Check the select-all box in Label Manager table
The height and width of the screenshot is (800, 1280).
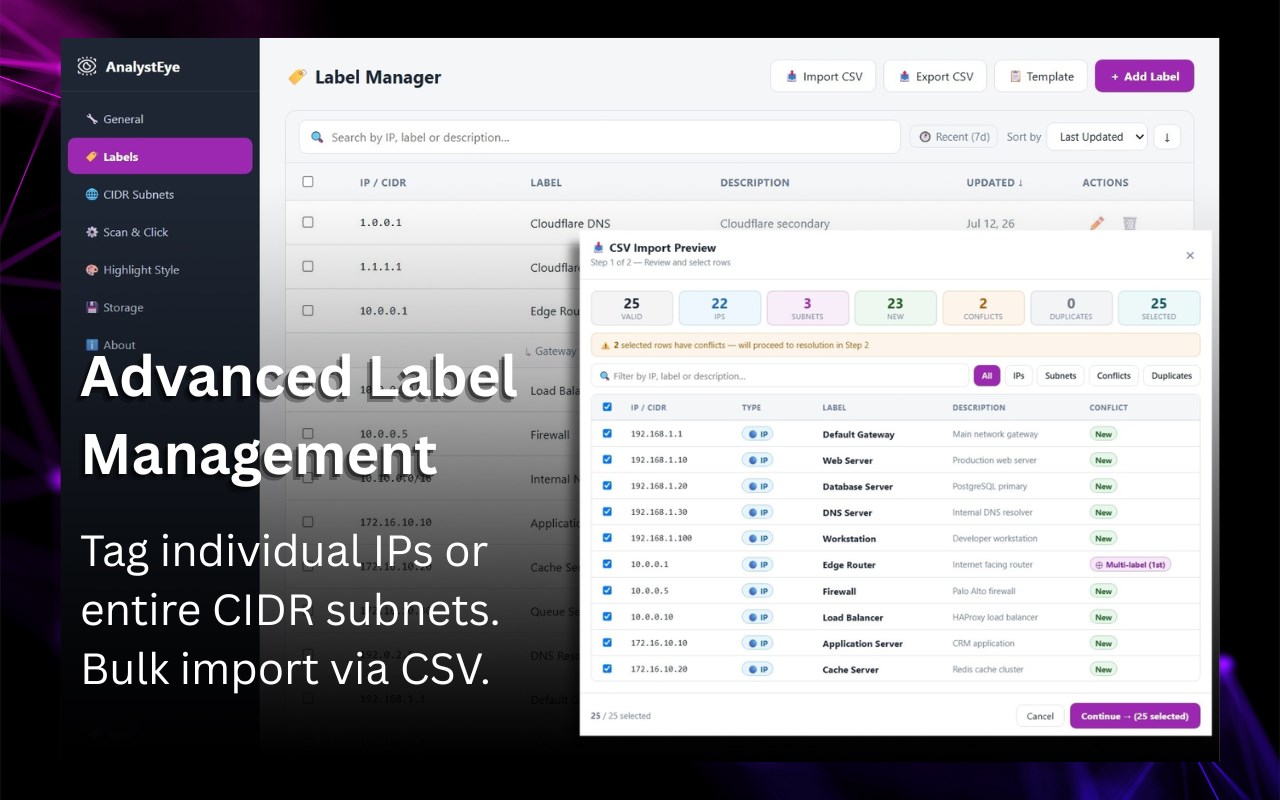308,182
